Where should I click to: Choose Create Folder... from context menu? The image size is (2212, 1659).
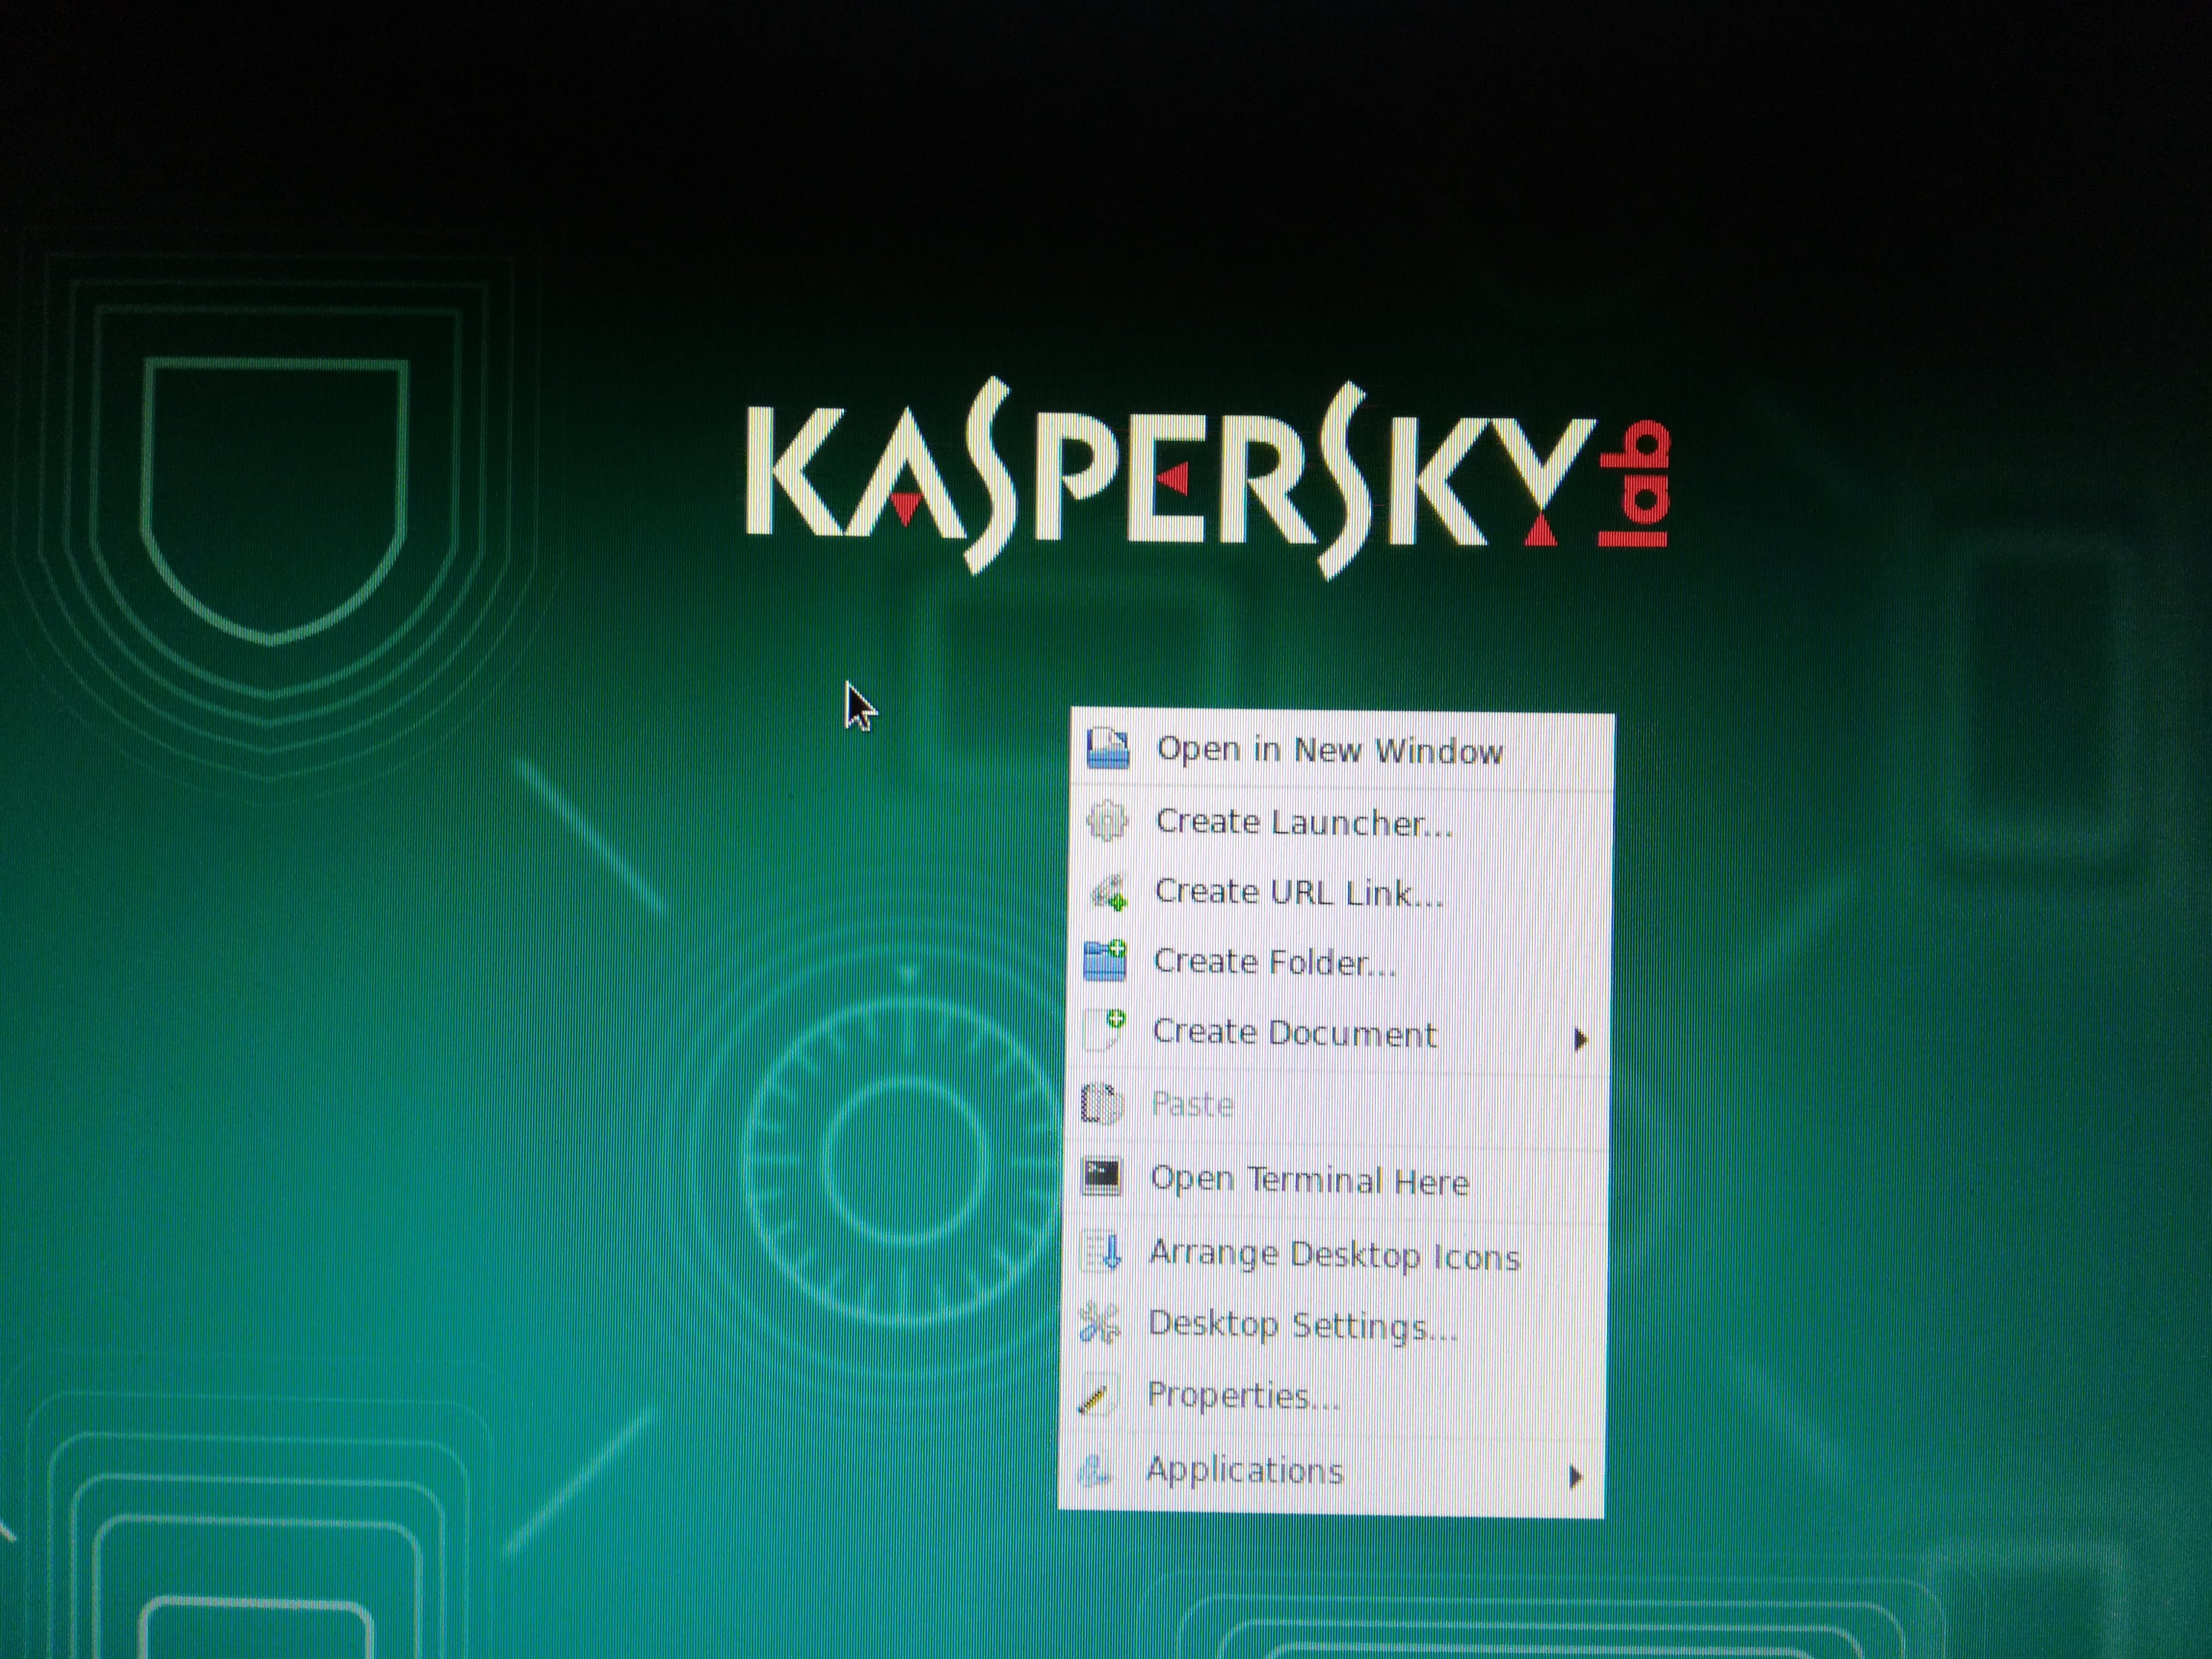click(x=1274, y=962)
